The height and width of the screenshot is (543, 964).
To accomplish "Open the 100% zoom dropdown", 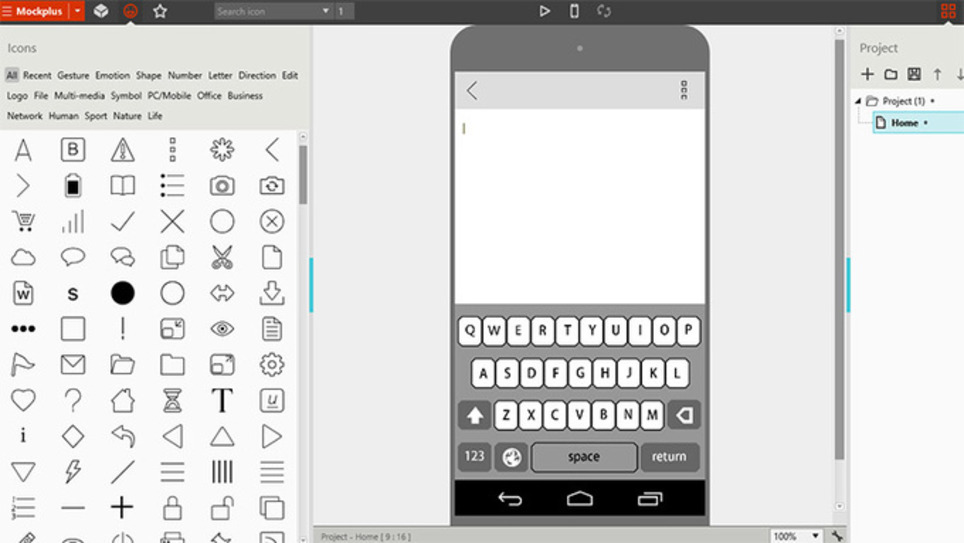I will click(x=815, y=536).
